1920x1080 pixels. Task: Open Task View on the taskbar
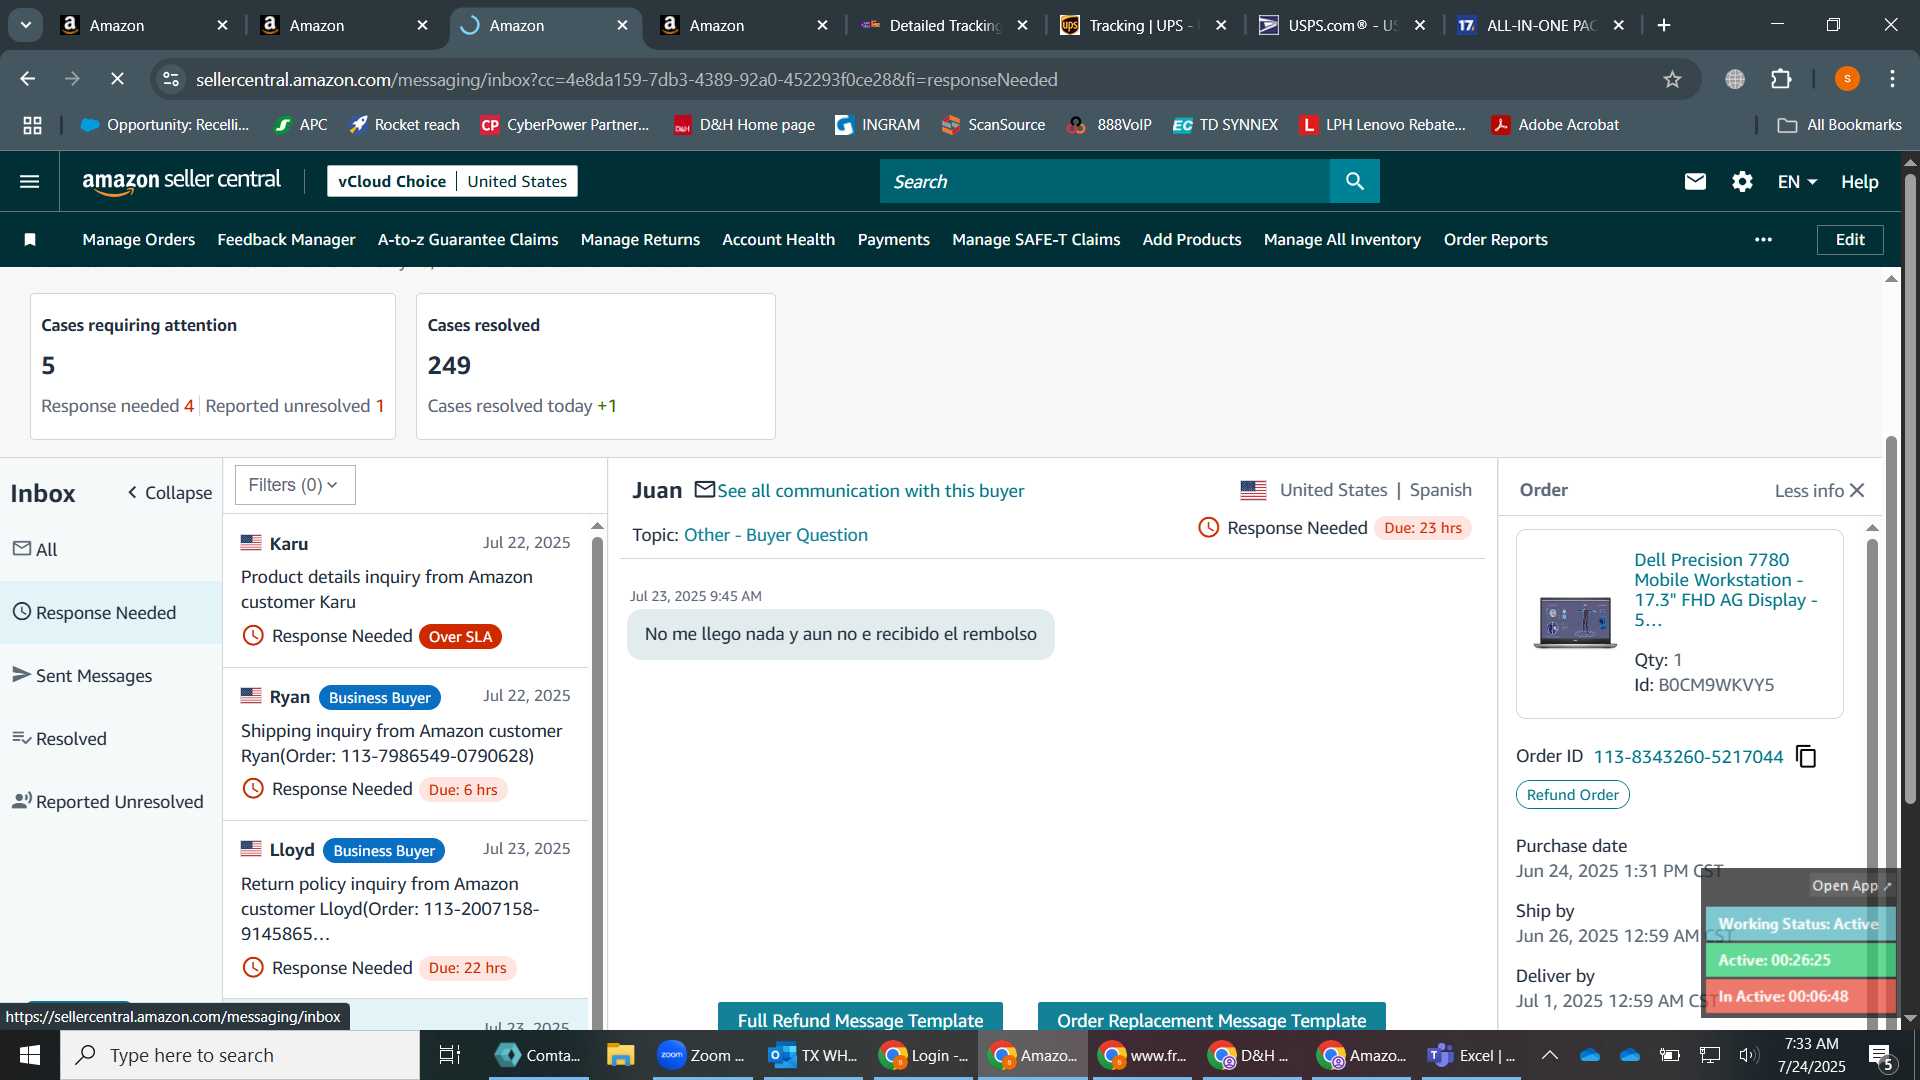point(450,1055)
